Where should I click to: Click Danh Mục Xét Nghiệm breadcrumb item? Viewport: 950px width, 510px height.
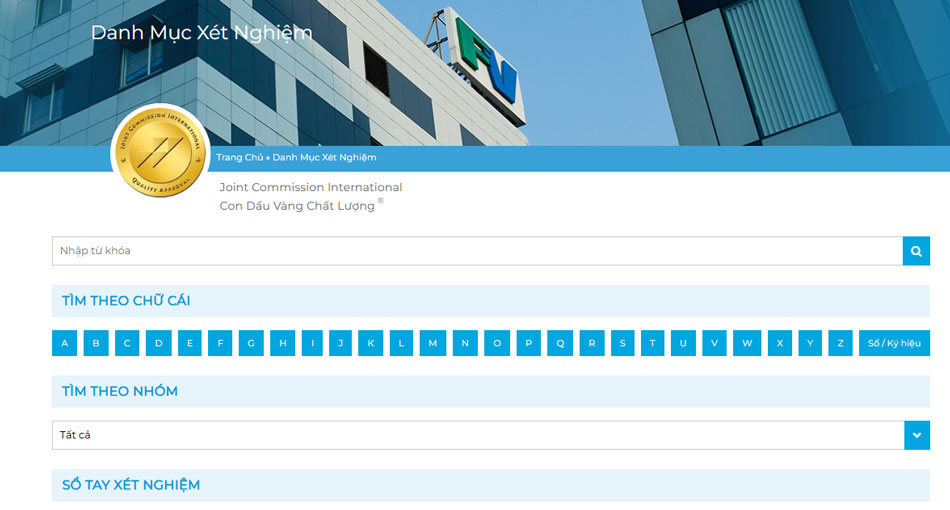click(324, 157)
